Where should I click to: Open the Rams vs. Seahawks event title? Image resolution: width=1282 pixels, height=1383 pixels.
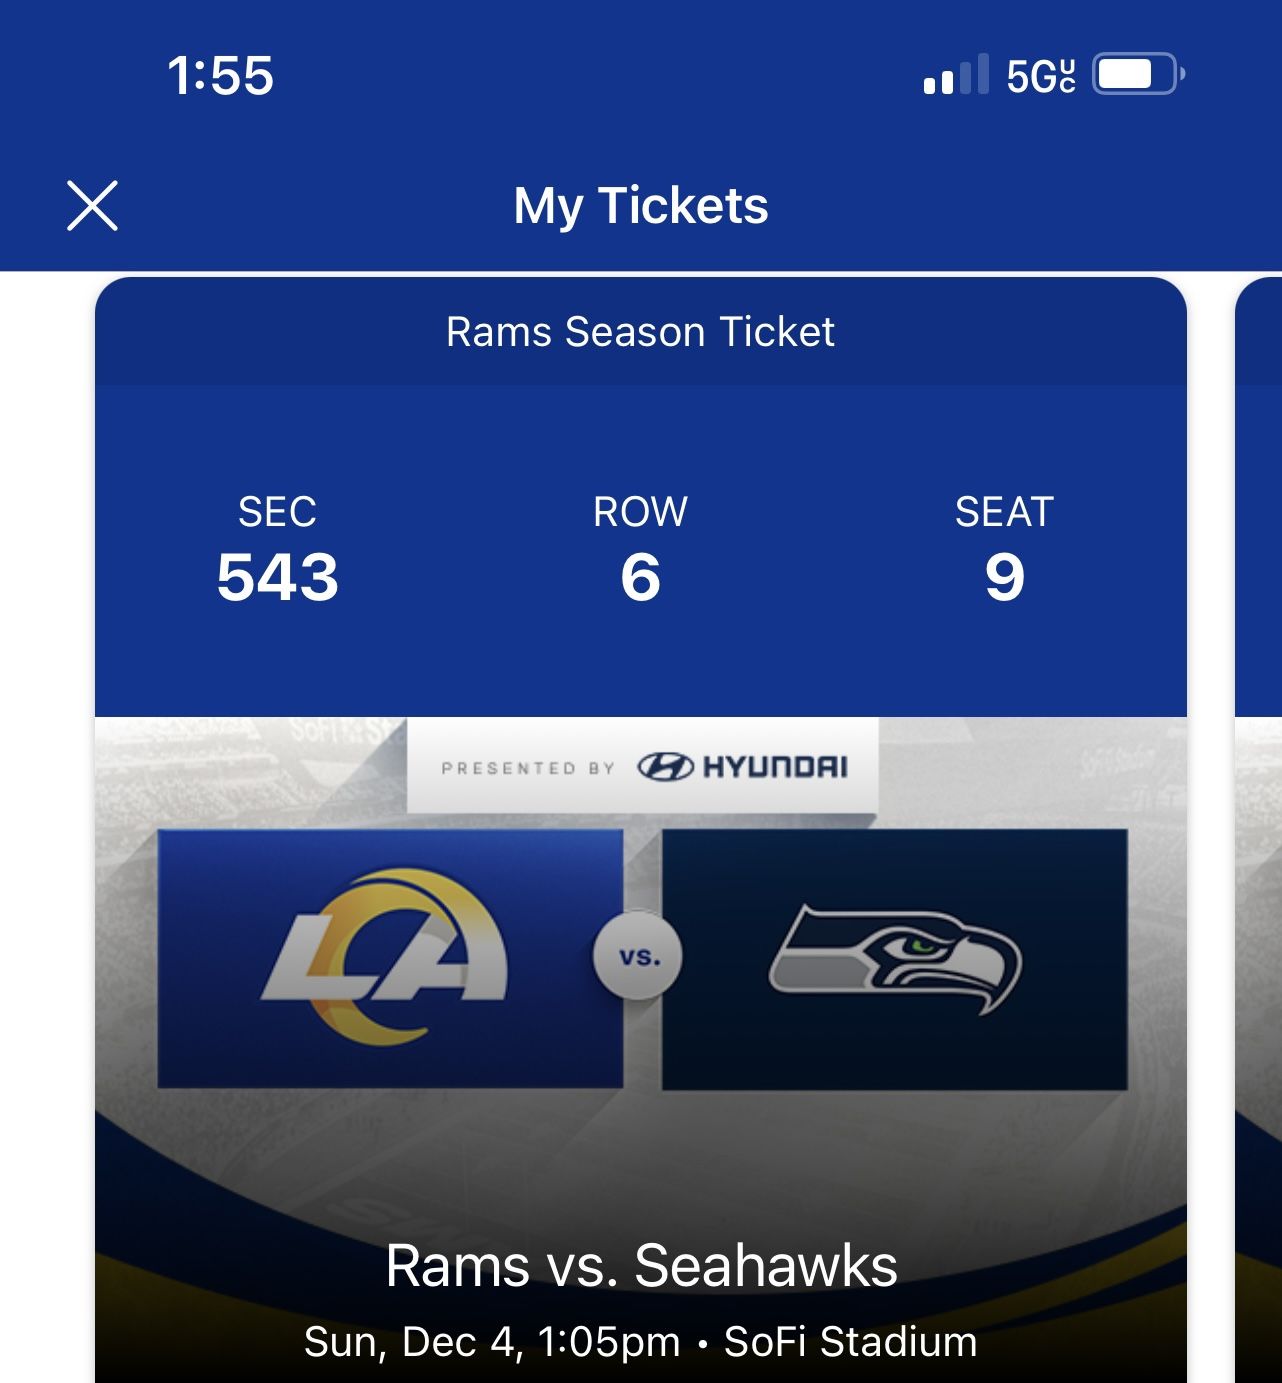click(x=640, y=1266)
